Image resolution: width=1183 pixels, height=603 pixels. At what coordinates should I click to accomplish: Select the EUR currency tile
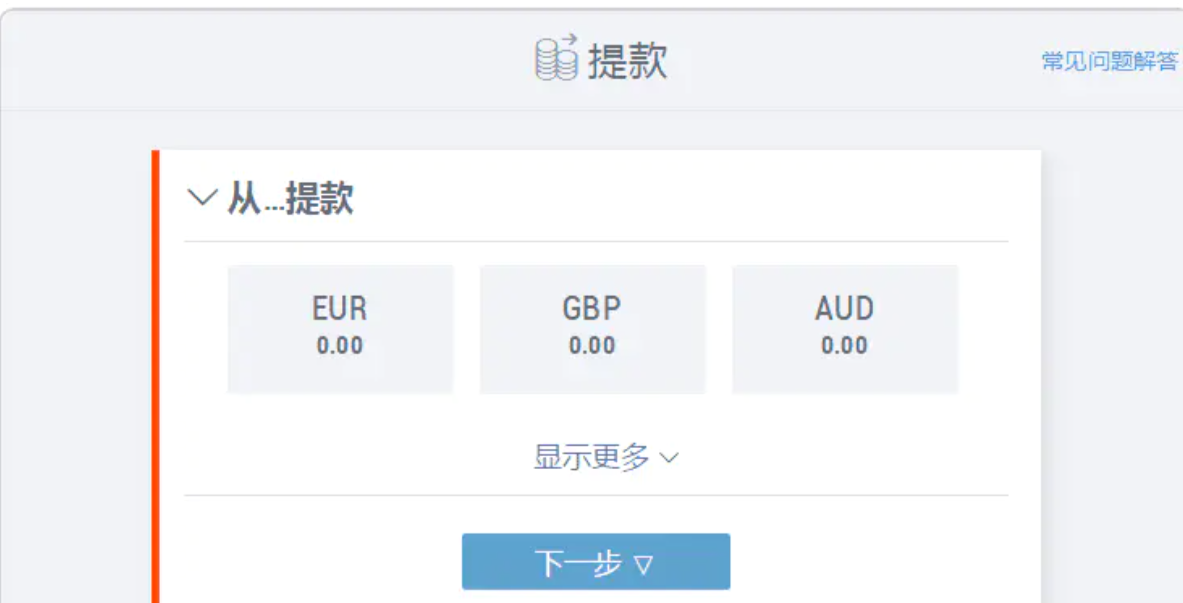point(340,329)
